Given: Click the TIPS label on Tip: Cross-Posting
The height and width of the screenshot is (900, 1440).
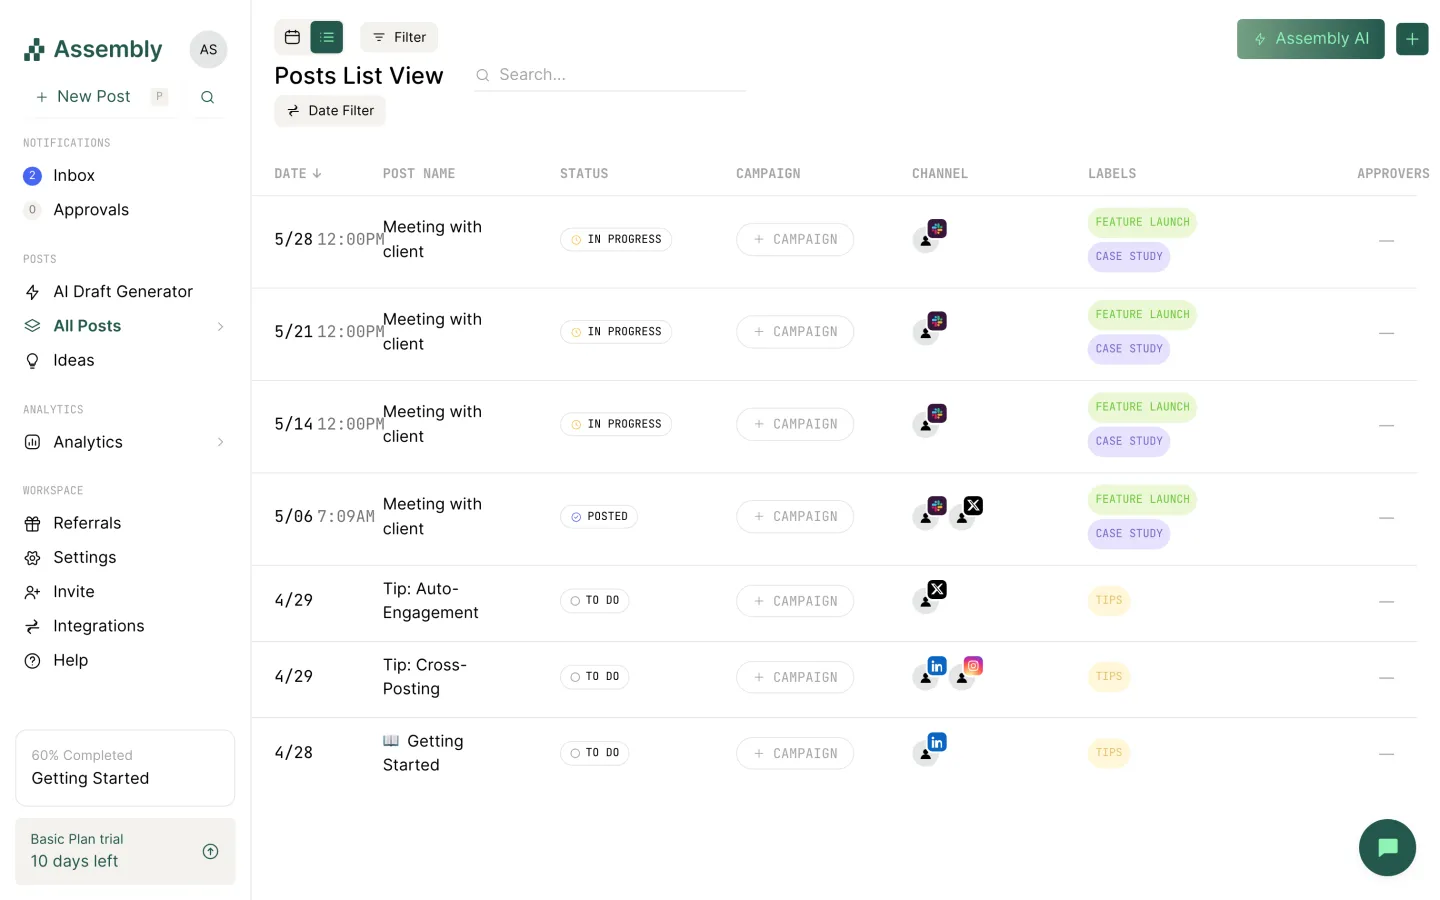Looking at the screenshot, I should point(1109,677).
